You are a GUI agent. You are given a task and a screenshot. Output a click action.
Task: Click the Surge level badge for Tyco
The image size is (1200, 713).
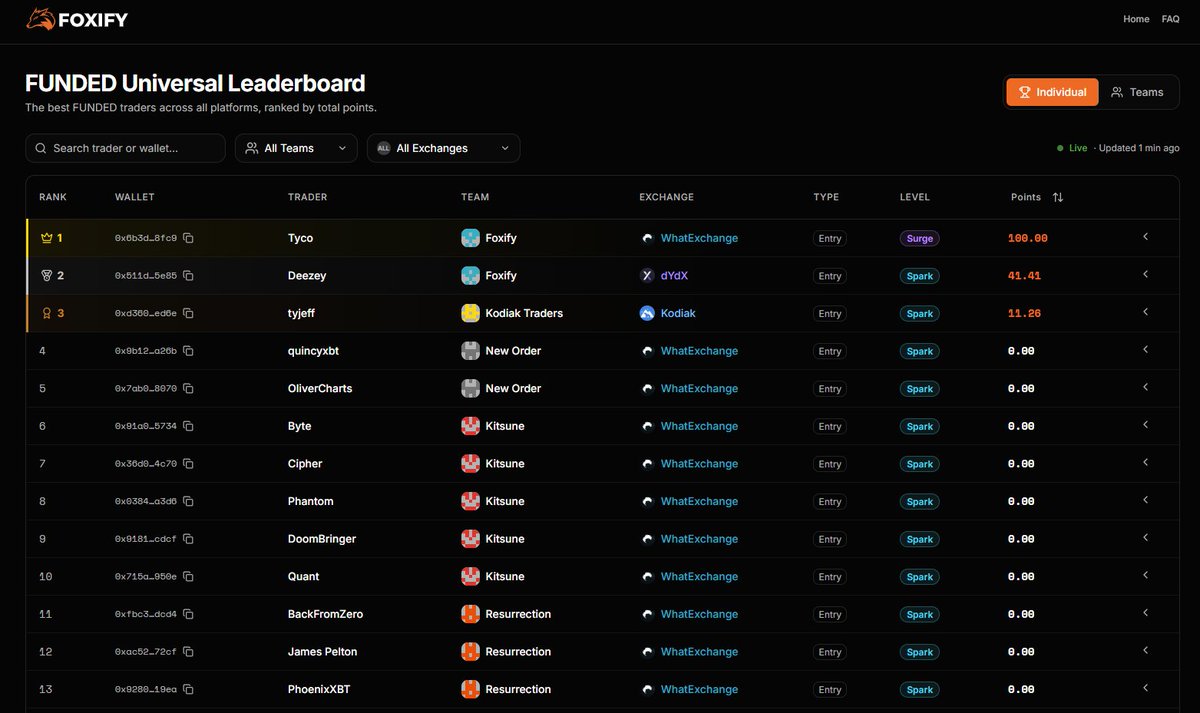920,239
